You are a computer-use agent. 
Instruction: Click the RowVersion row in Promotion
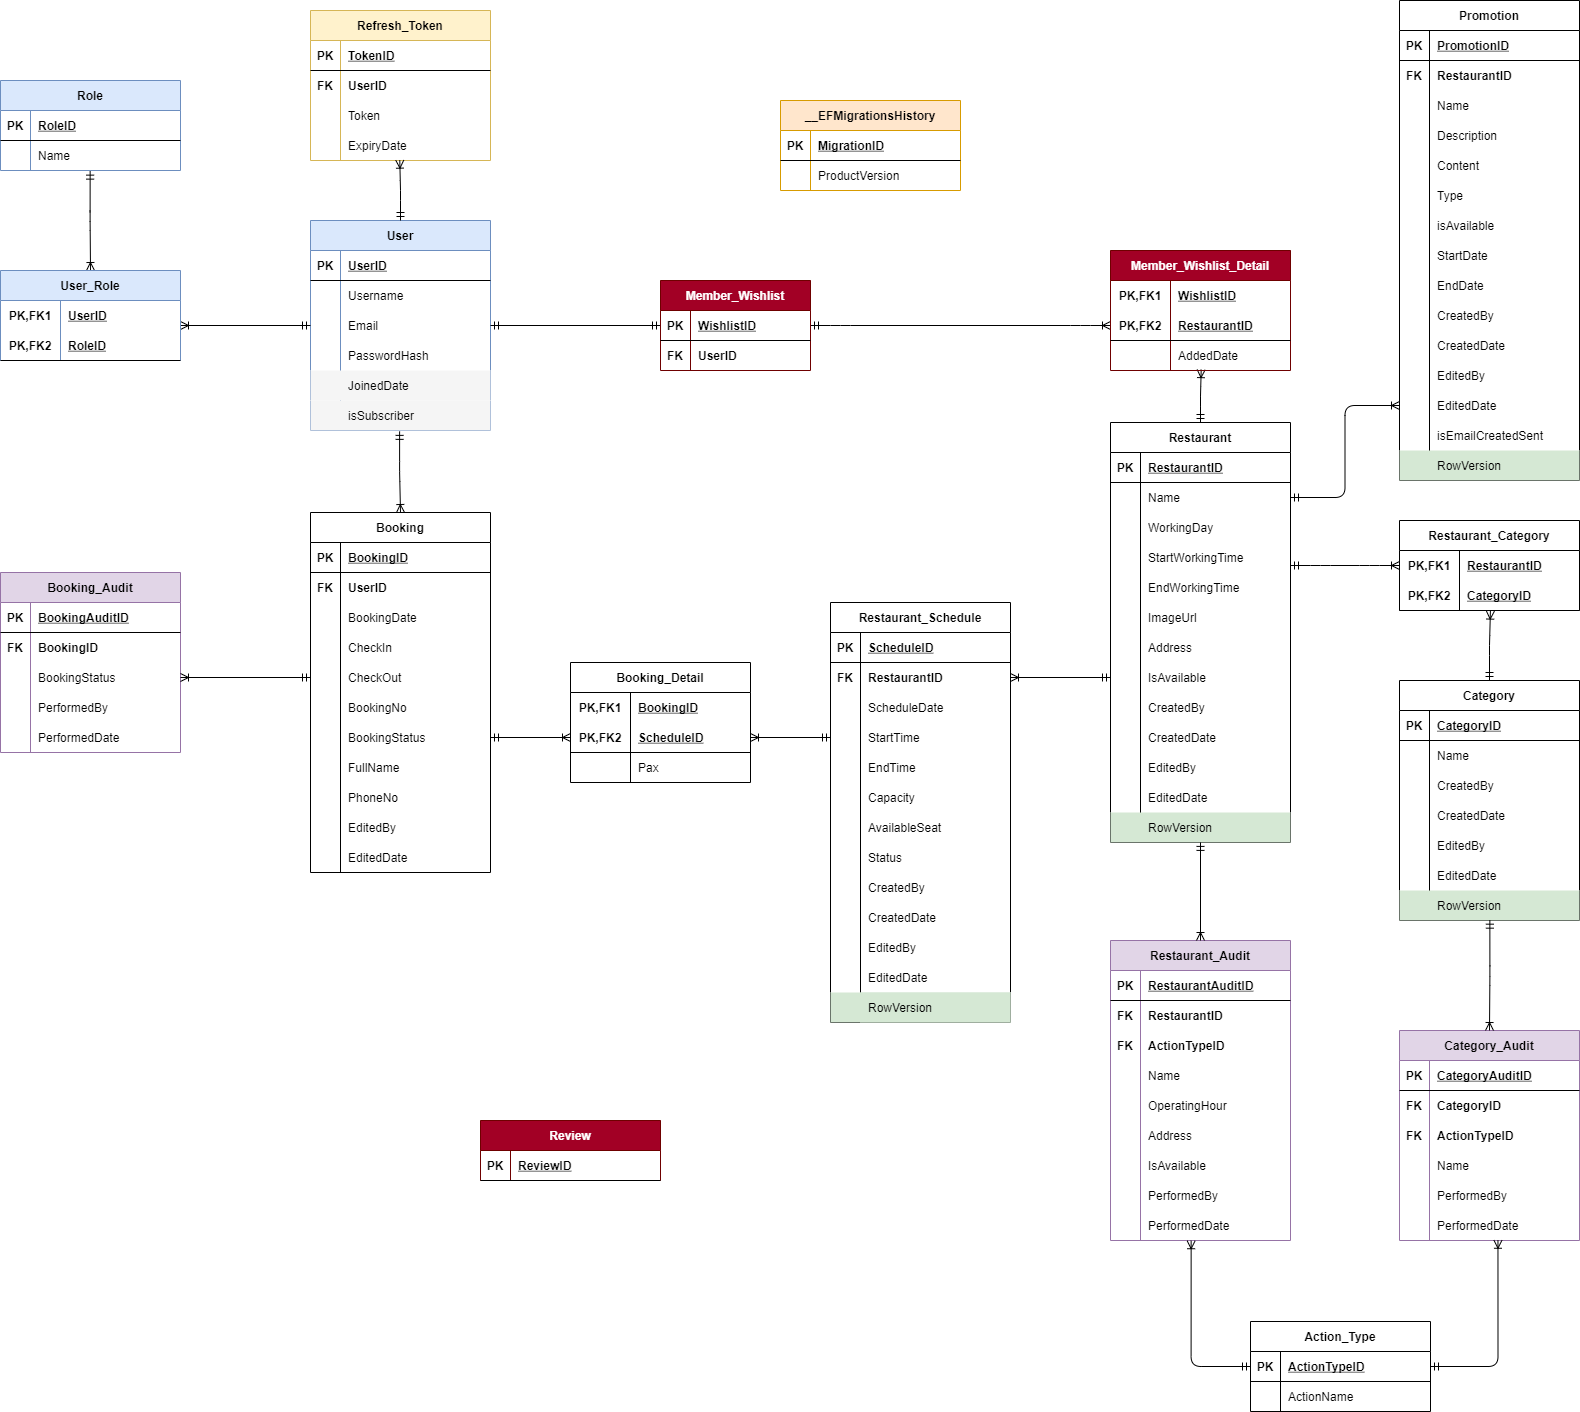coord(1489,466)
